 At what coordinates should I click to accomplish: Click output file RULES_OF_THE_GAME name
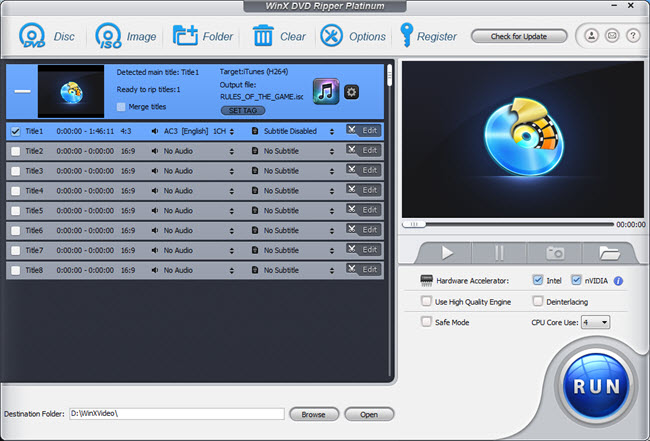[262, 97]
